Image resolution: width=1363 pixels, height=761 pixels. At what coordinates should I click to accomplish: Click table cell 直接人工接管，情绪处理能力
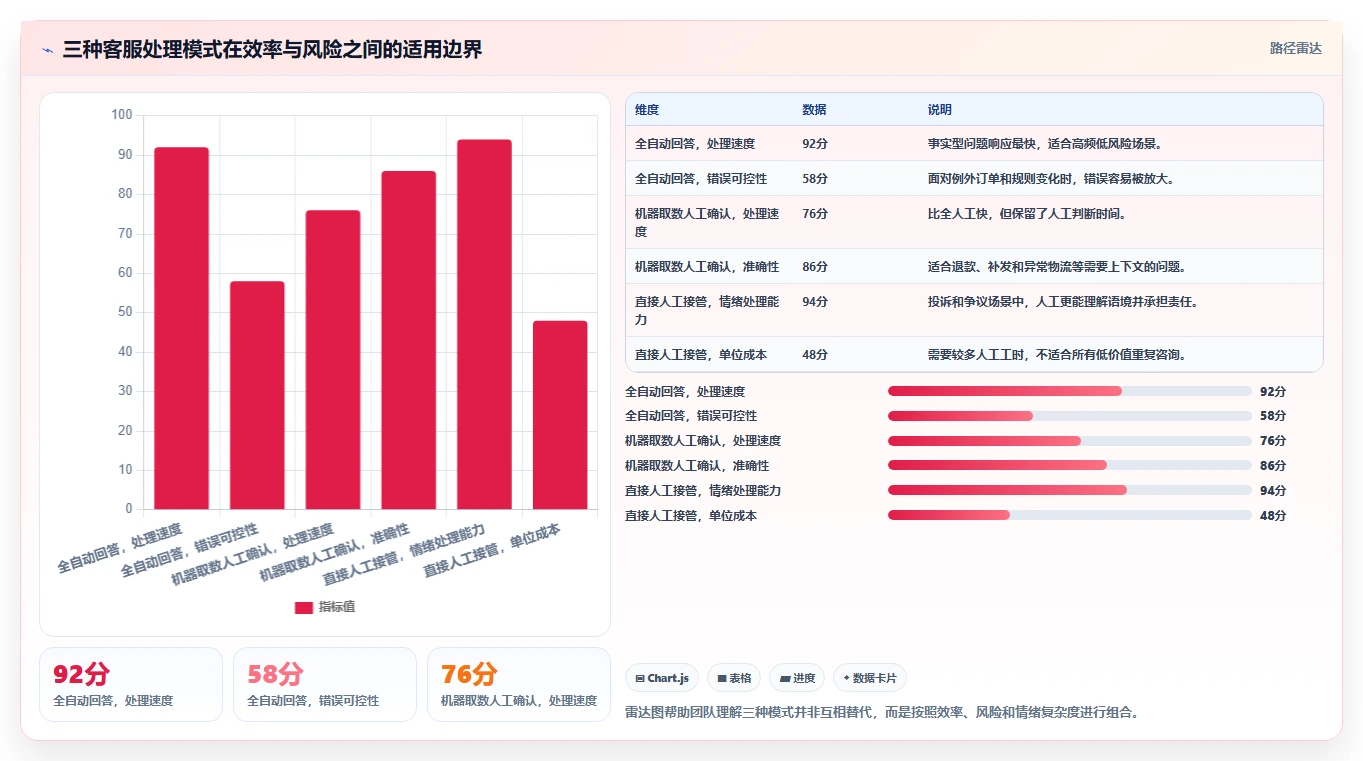click(x=707, y=310)
